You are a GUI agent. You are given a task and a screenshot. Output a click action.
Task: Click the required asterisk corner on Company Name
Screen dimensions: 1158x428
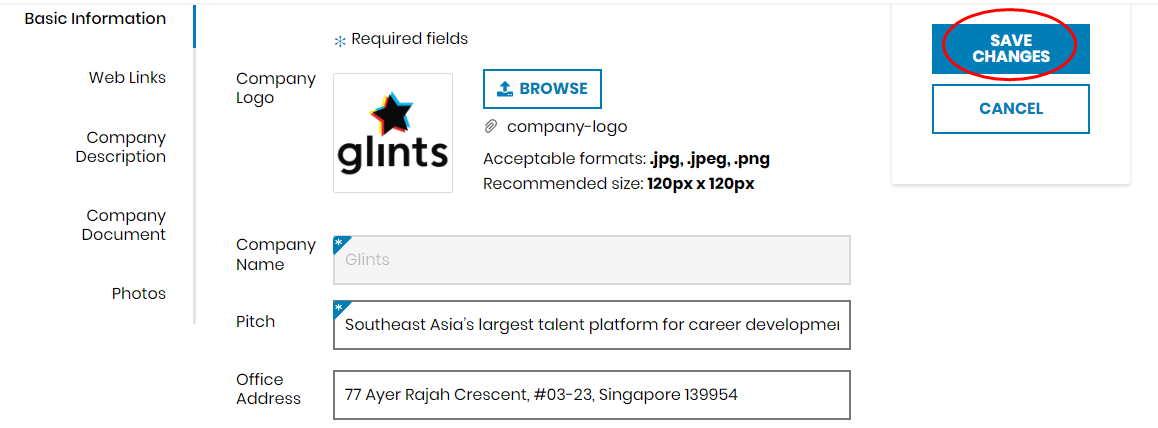pyautogui.click(x=341, y=244)
